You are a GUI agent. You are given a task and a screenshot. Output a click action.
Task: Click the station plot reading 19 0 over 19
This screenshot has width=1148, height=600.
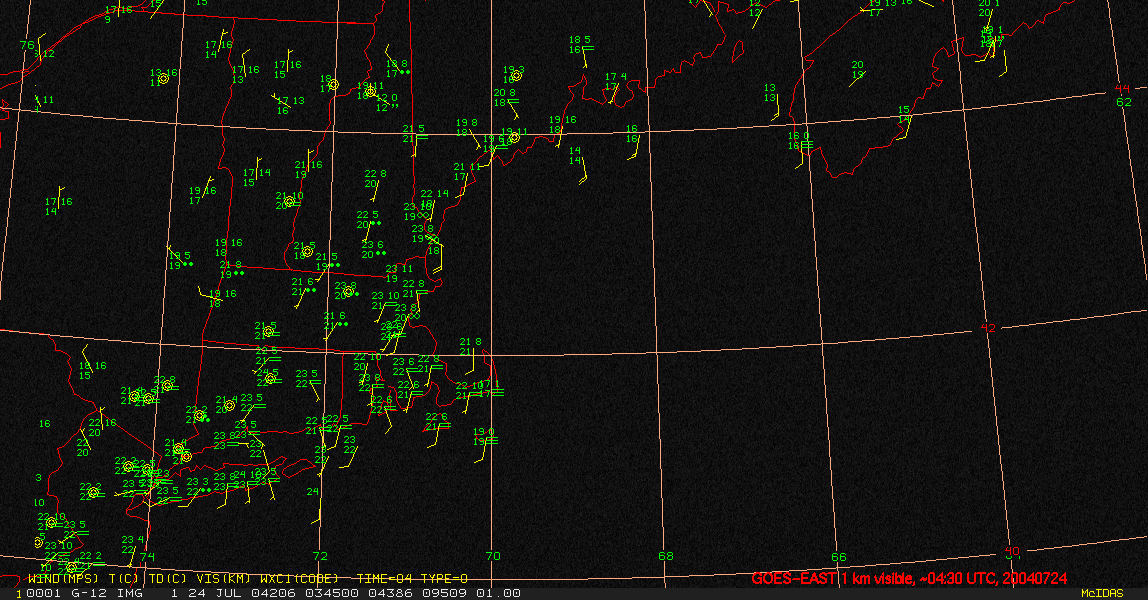coord(484,437)
